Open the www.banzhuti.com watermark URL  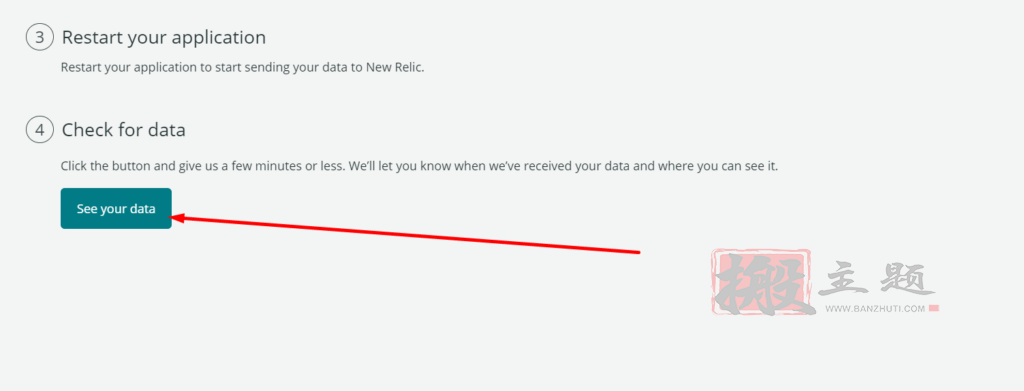click(x=875, y=309)
